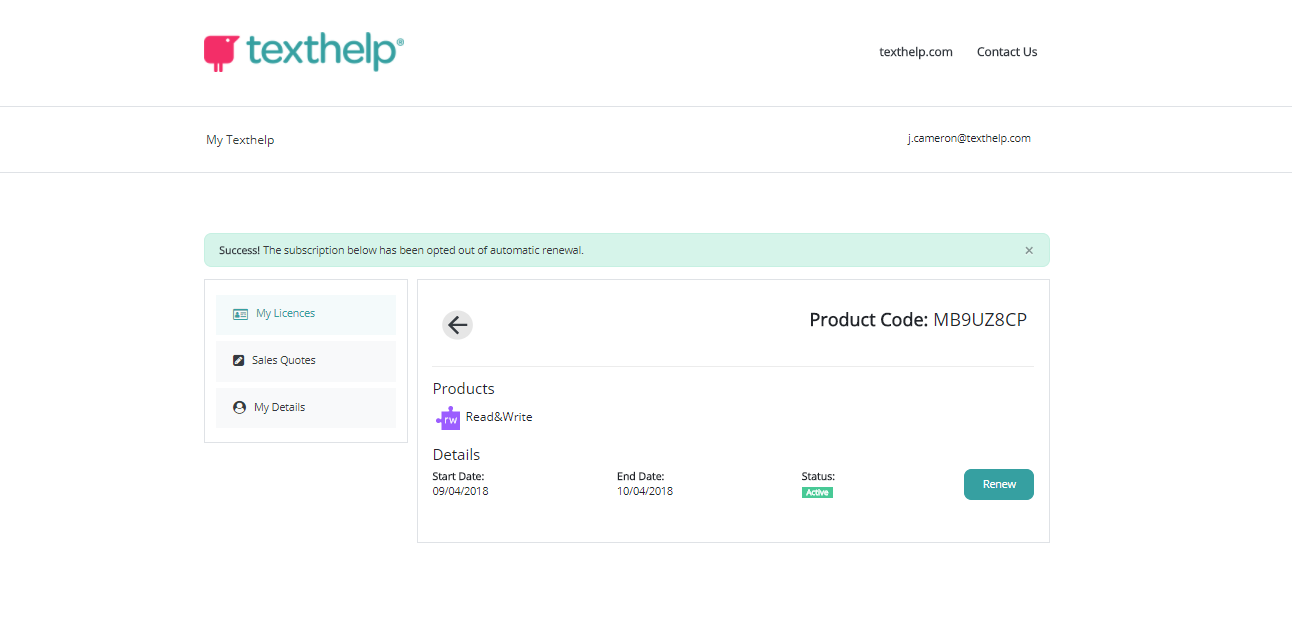Click the start date 09/04/2018
1292x633 pixels.
pyautogui.click(x=460, y=491)
